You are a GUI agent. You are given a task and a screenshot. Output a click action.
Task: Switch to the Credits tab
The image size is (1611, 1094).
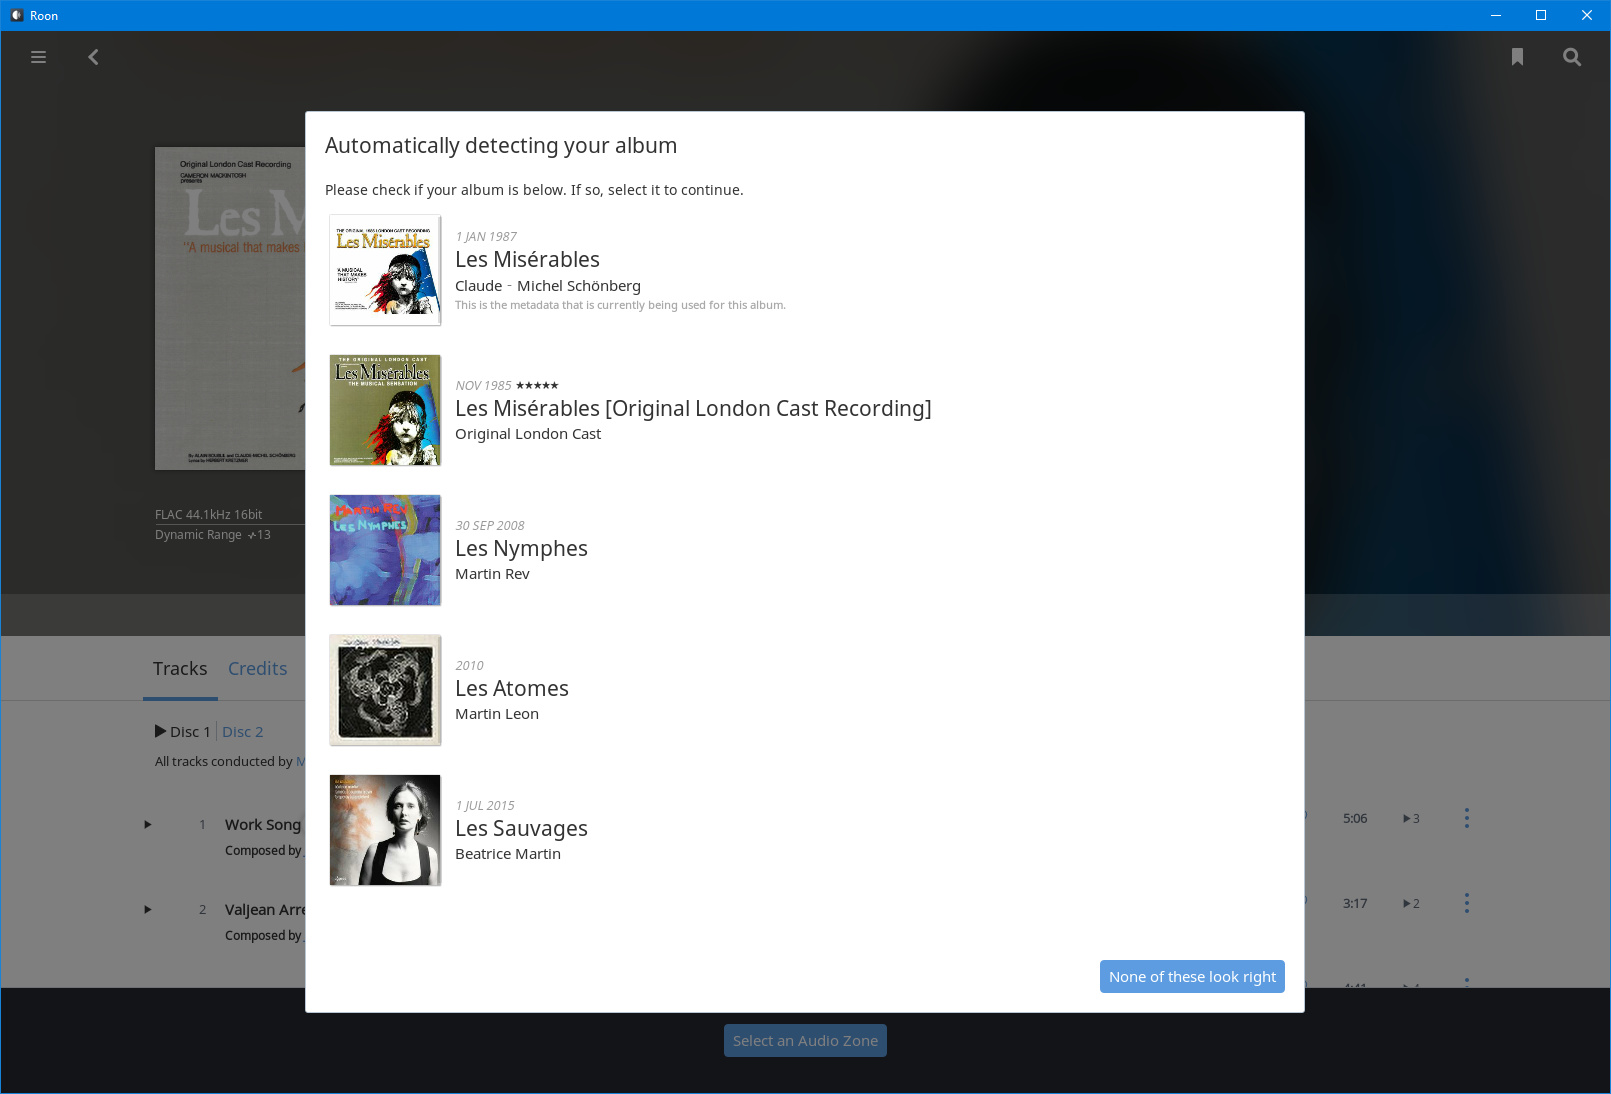pyautogui.click(x=257, y=669)
